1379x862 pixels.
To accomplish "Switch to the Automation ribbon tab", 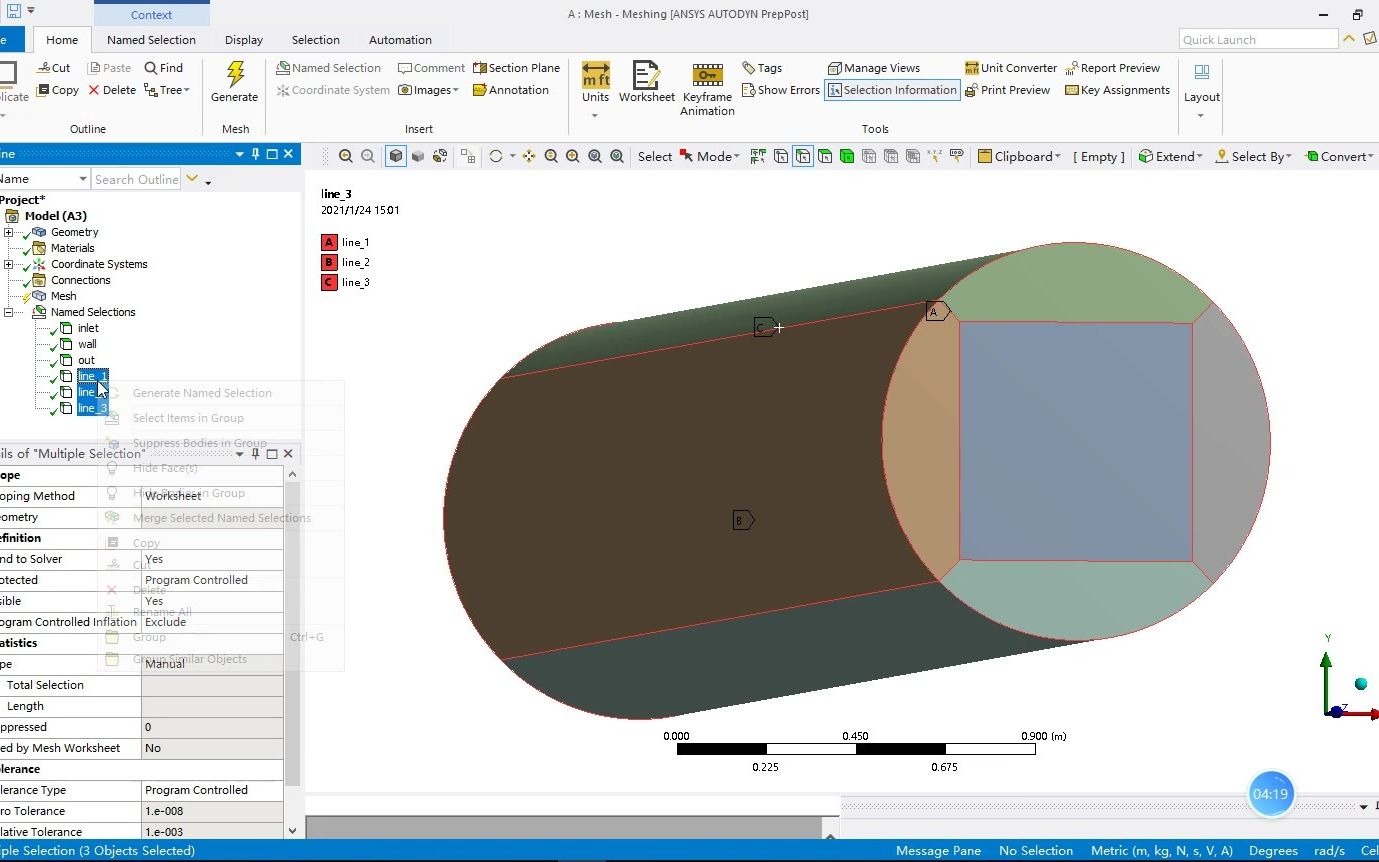I will tap(400, 40).
